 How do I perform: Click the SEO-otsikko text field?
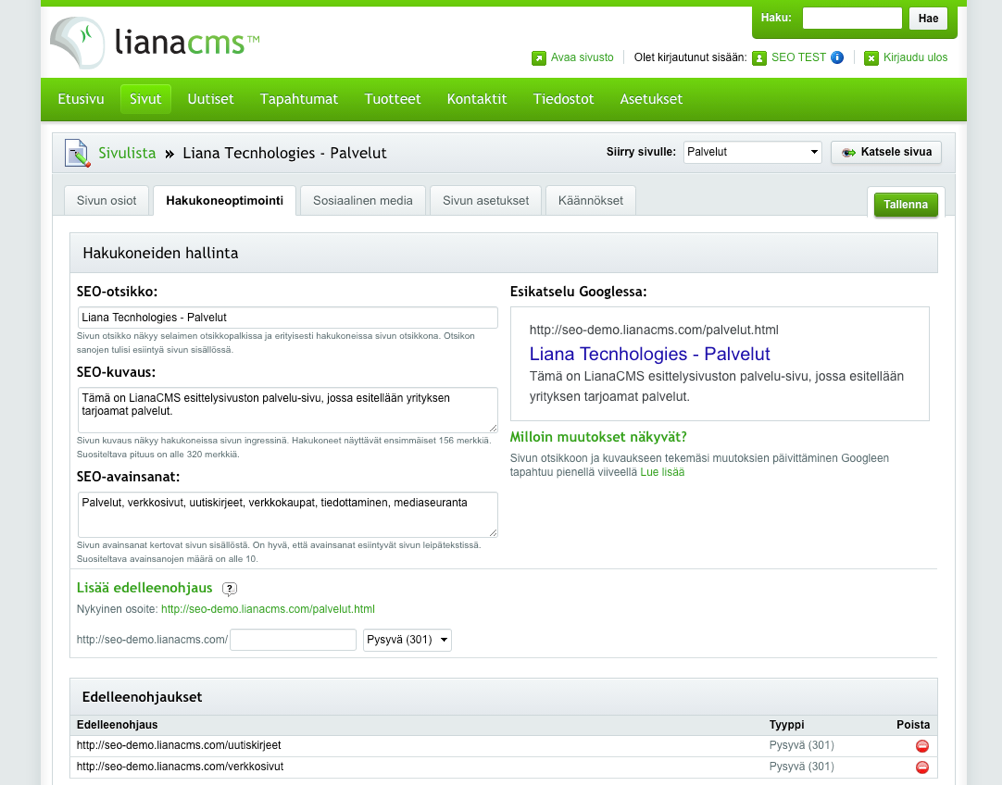tap(288, 318)
